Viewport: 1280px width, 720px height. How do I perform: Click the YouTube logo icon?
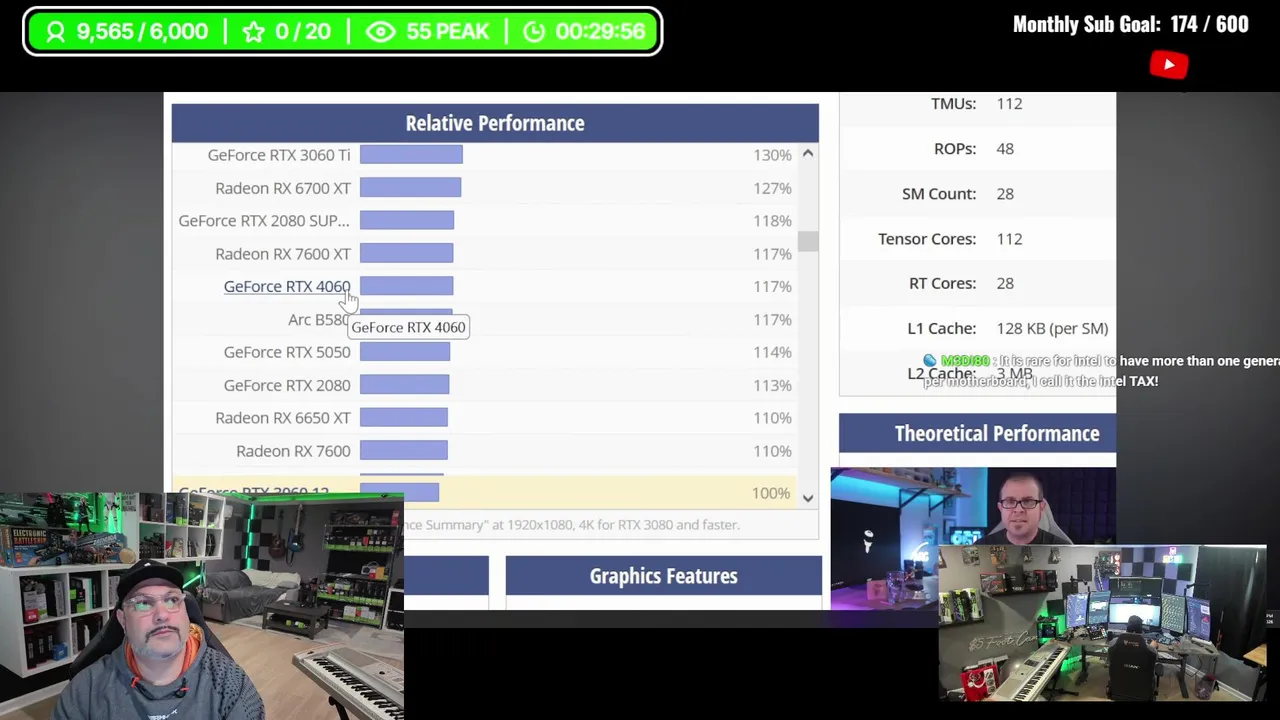point(1169,65)
